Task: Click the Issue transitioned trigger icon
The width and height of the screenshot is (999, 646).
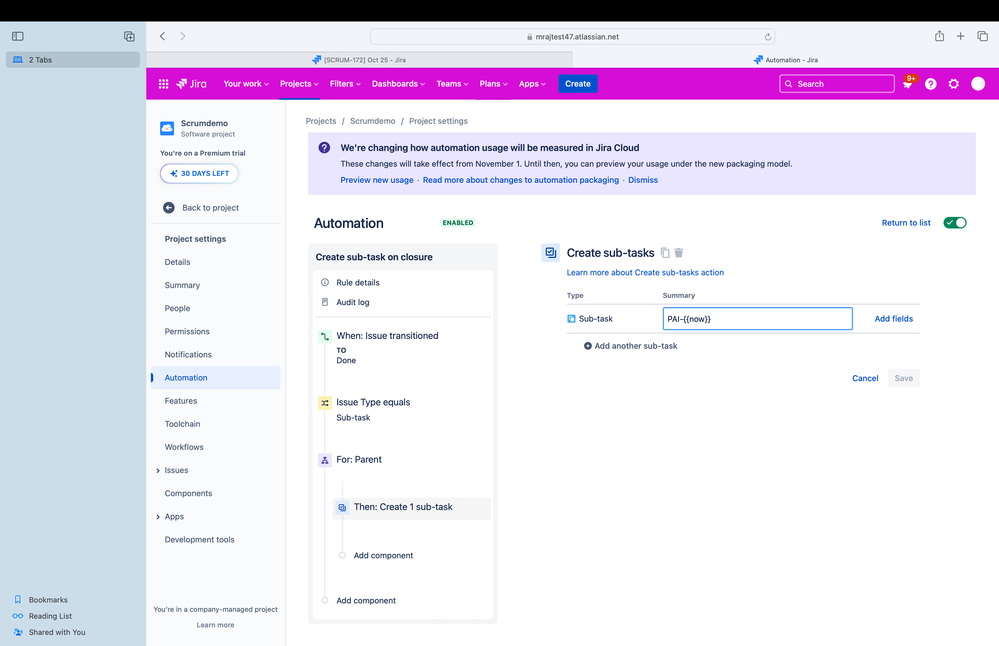Action: point(325,336)
